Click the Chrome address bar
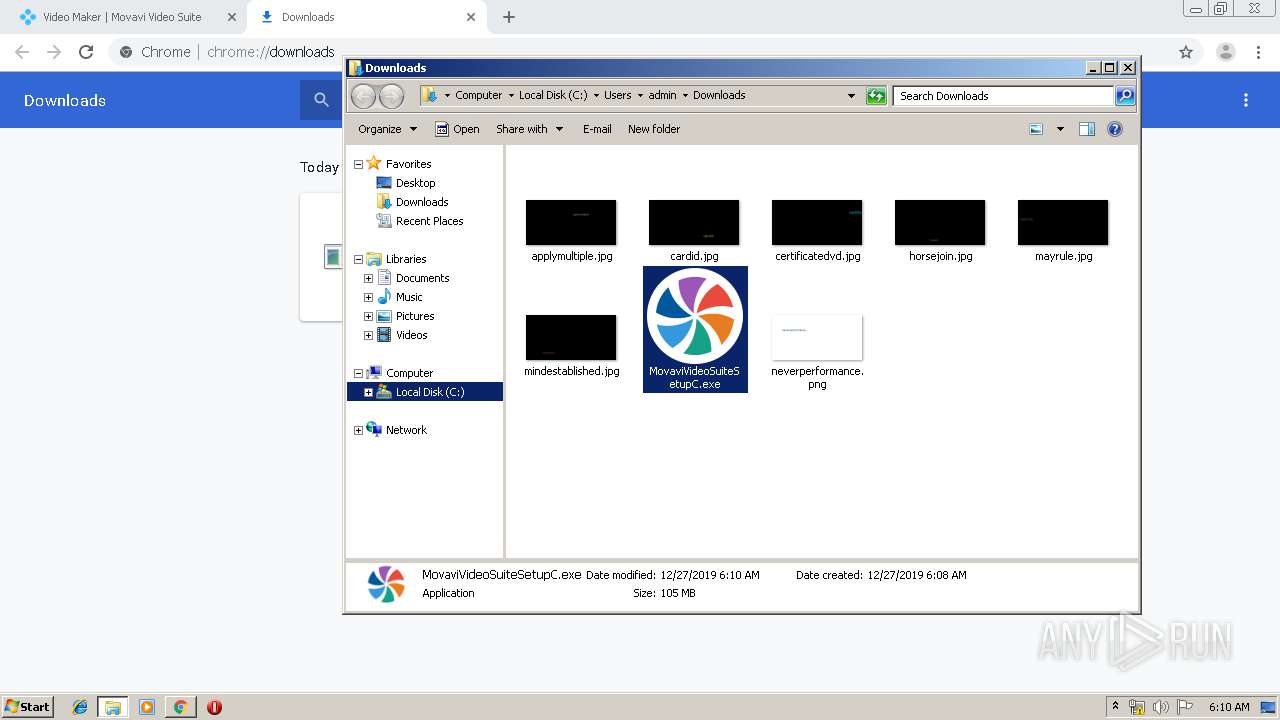 [640, 52]
